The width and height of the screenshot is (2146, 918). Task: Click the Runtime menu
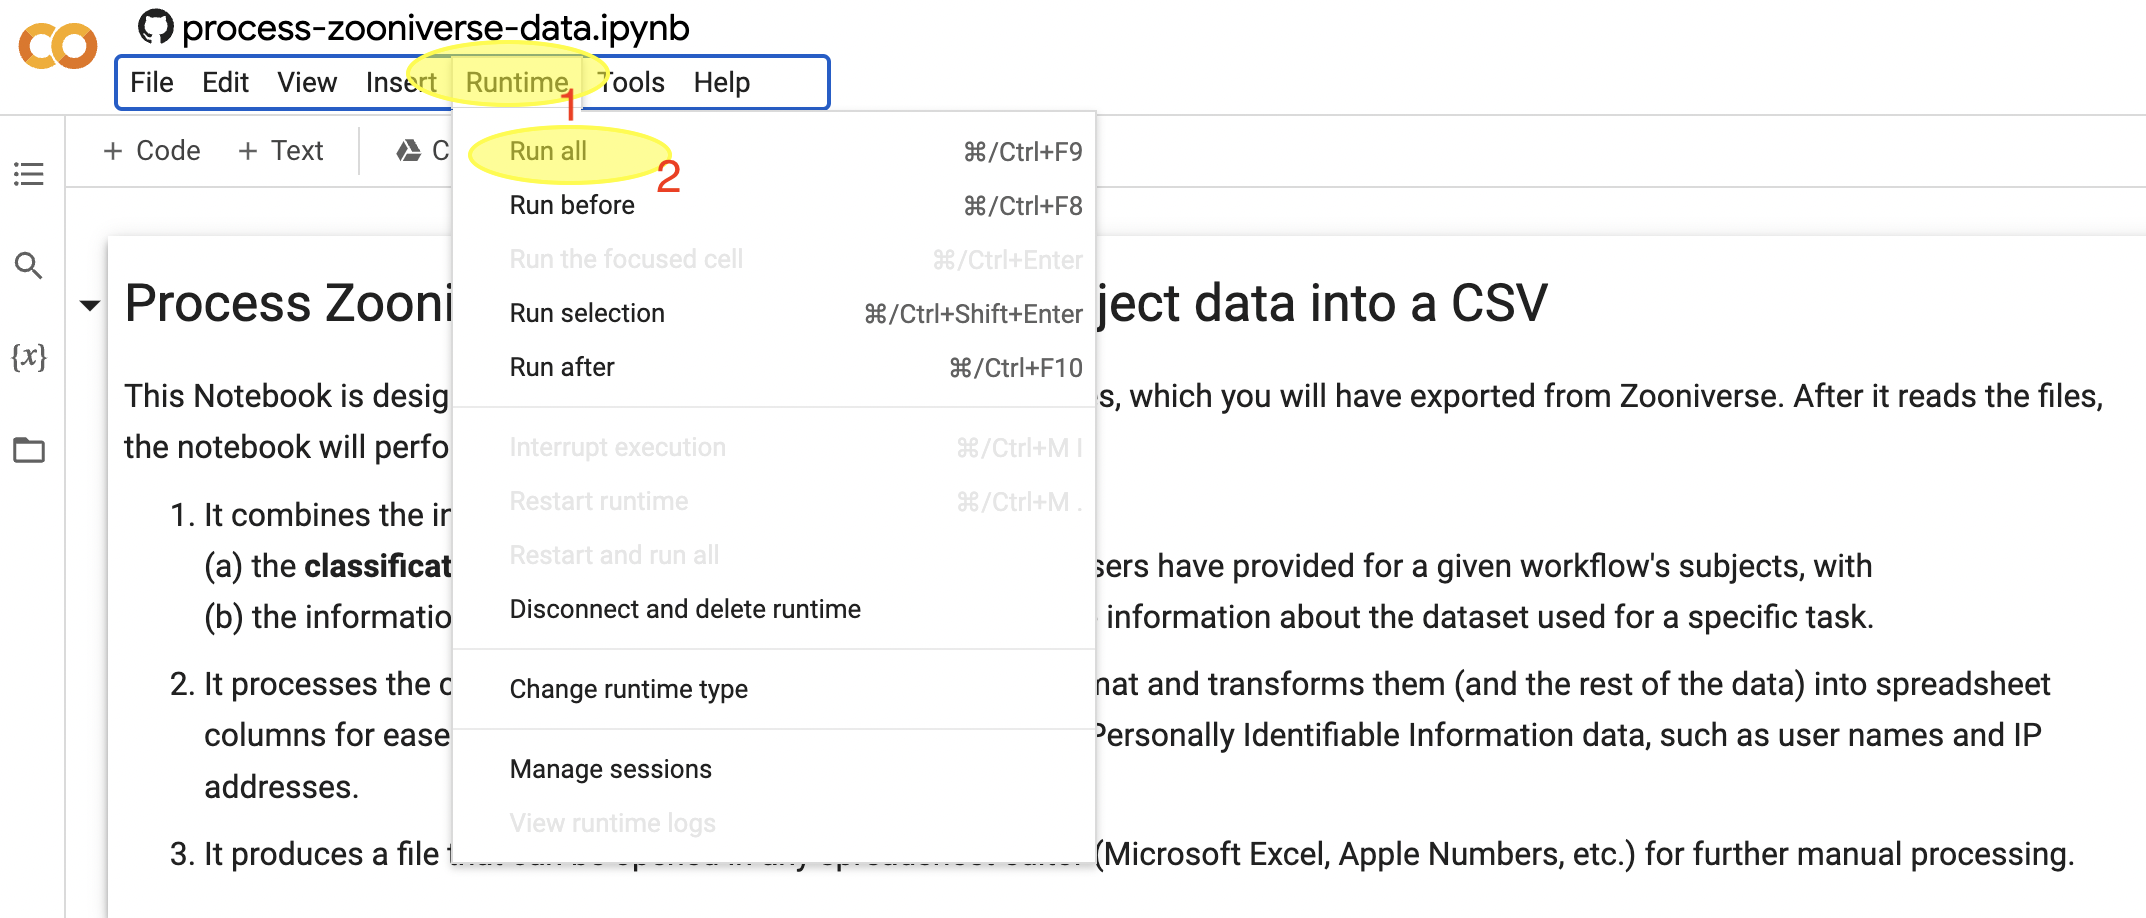pyautogui.click(x=517, y=82)
